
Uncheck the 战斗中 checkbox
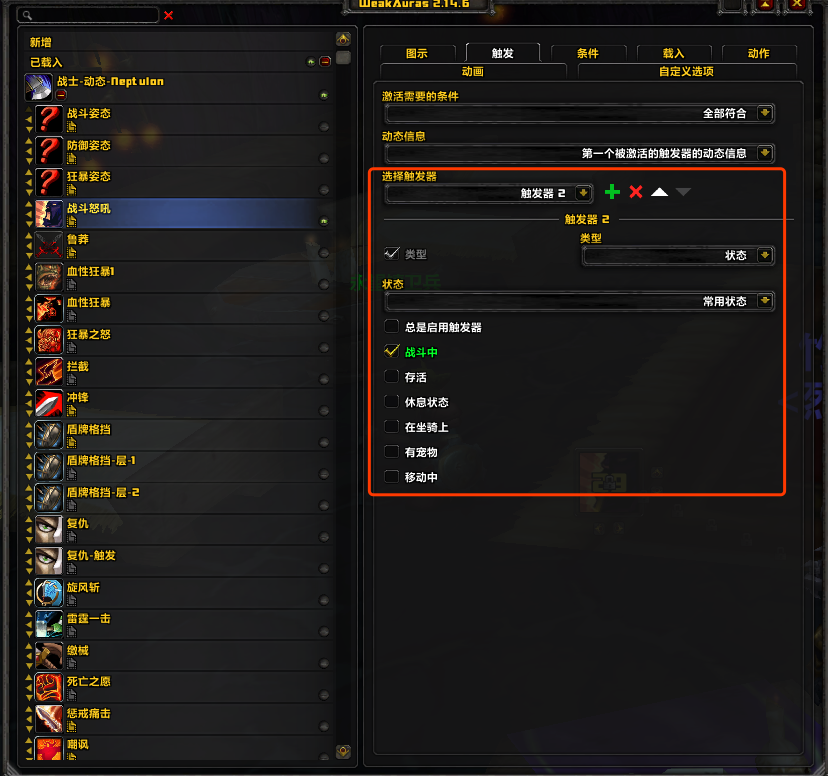tap(391, 352)
